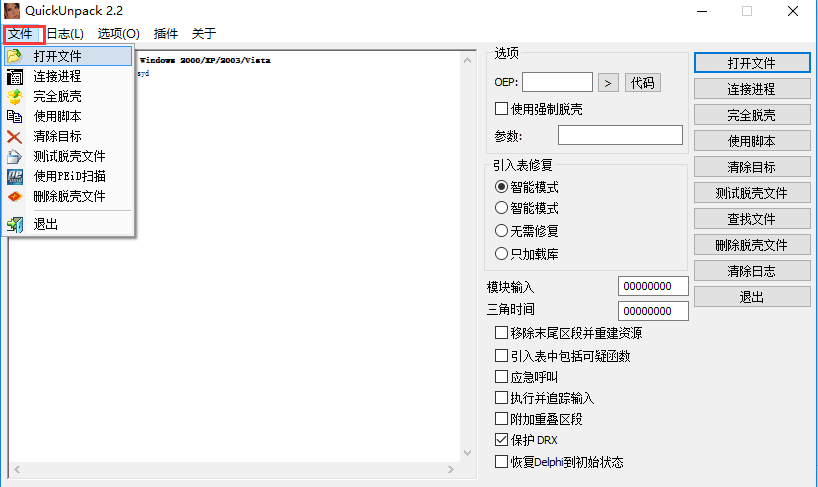
Task: Choose 清除目标 from the menu
Action: 68,137
